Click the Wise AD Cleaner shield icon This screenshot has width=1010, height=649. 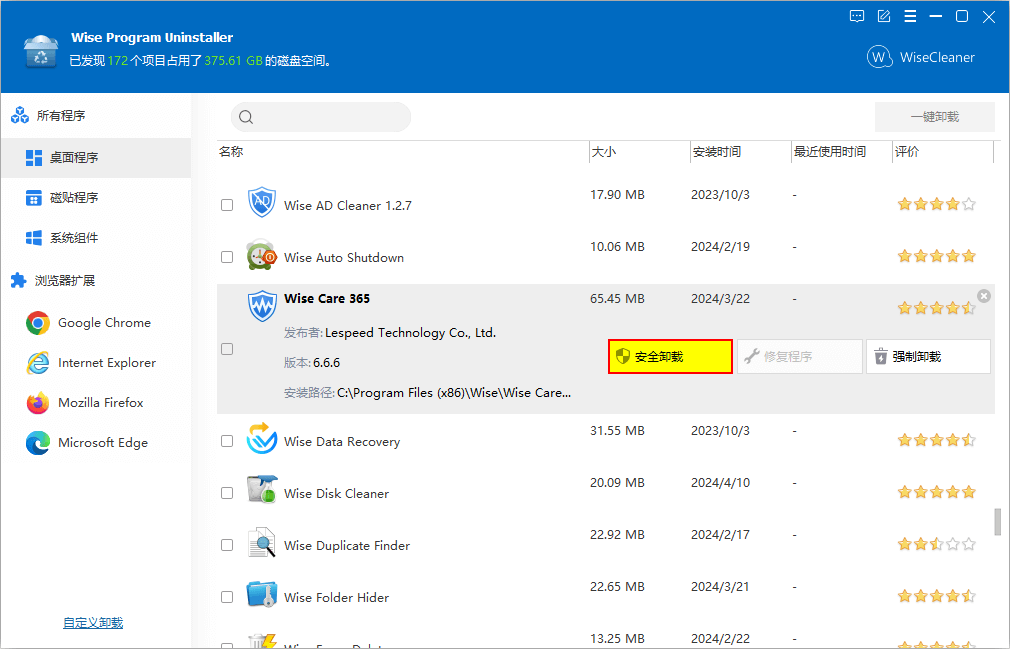pyautogui.click(x=262, y=202)
